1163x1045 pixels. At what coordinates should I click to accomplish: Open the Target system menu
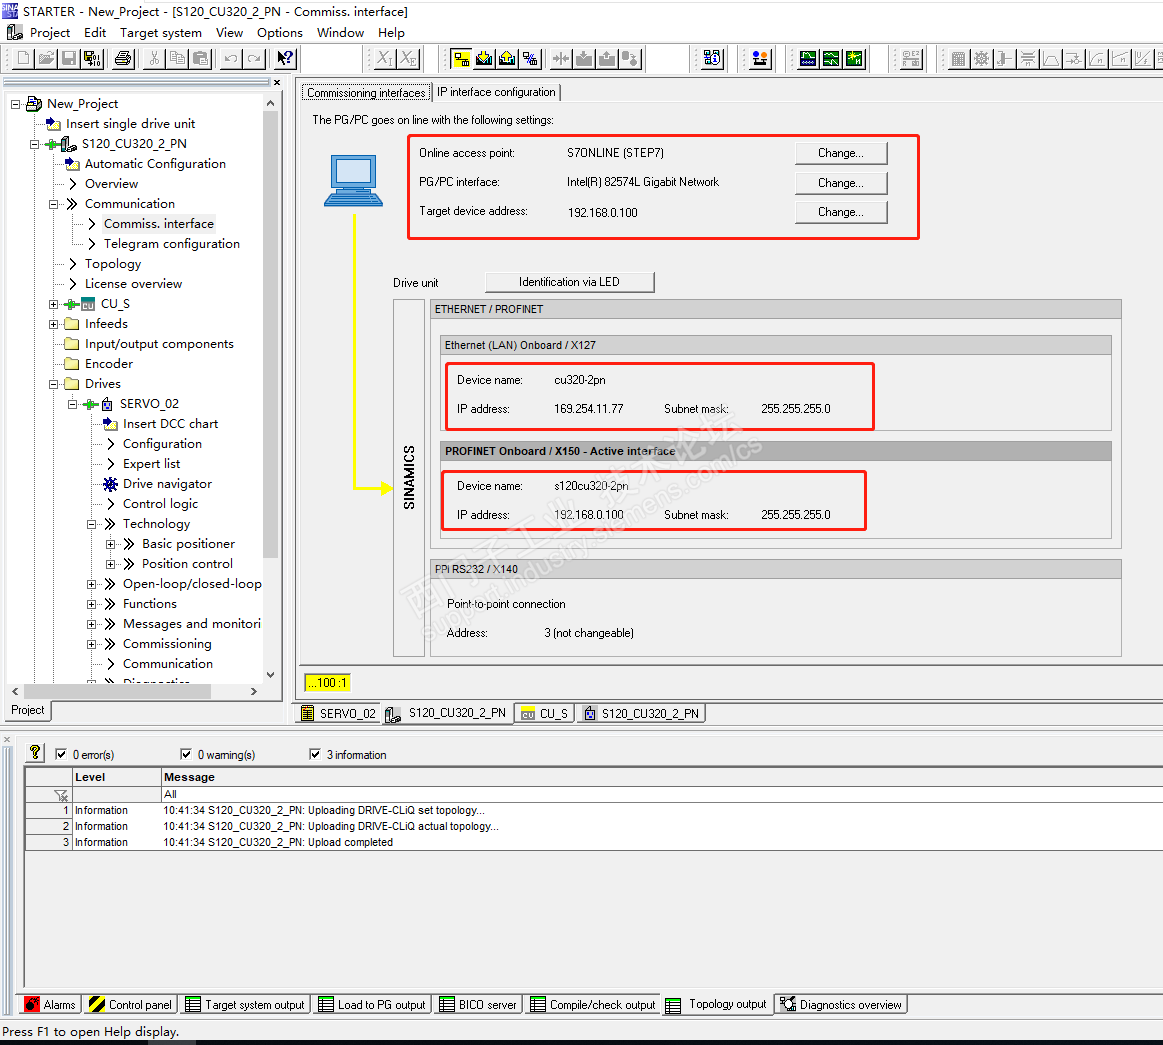click(161, 33)
